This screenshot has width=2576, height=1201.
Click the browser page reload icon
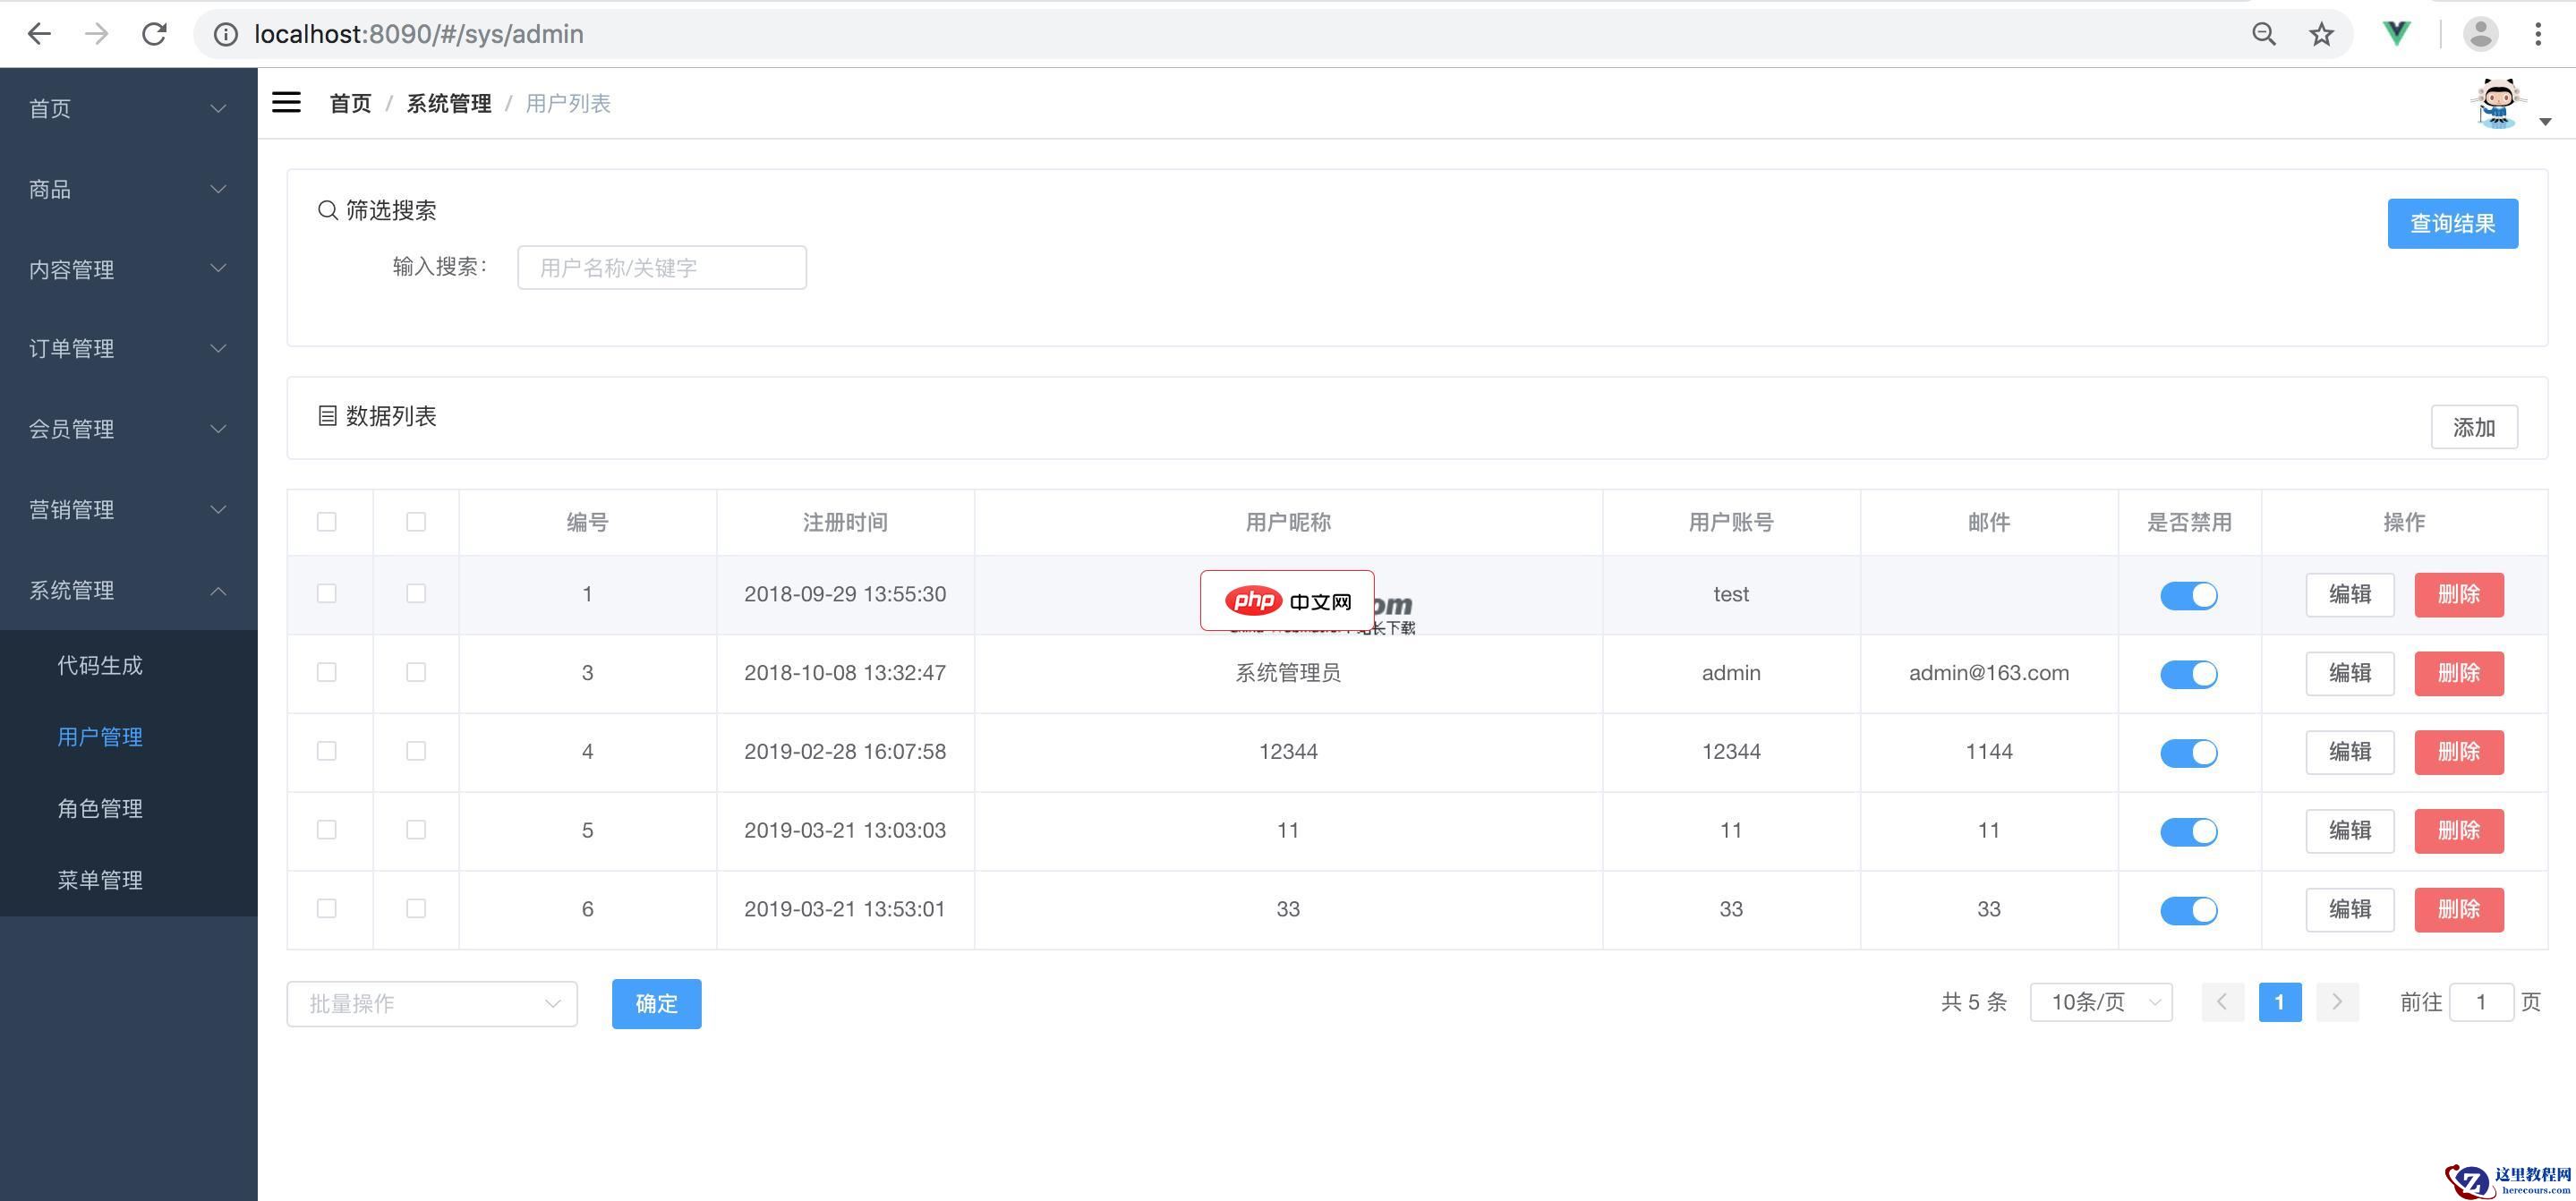tap(155, 33)
